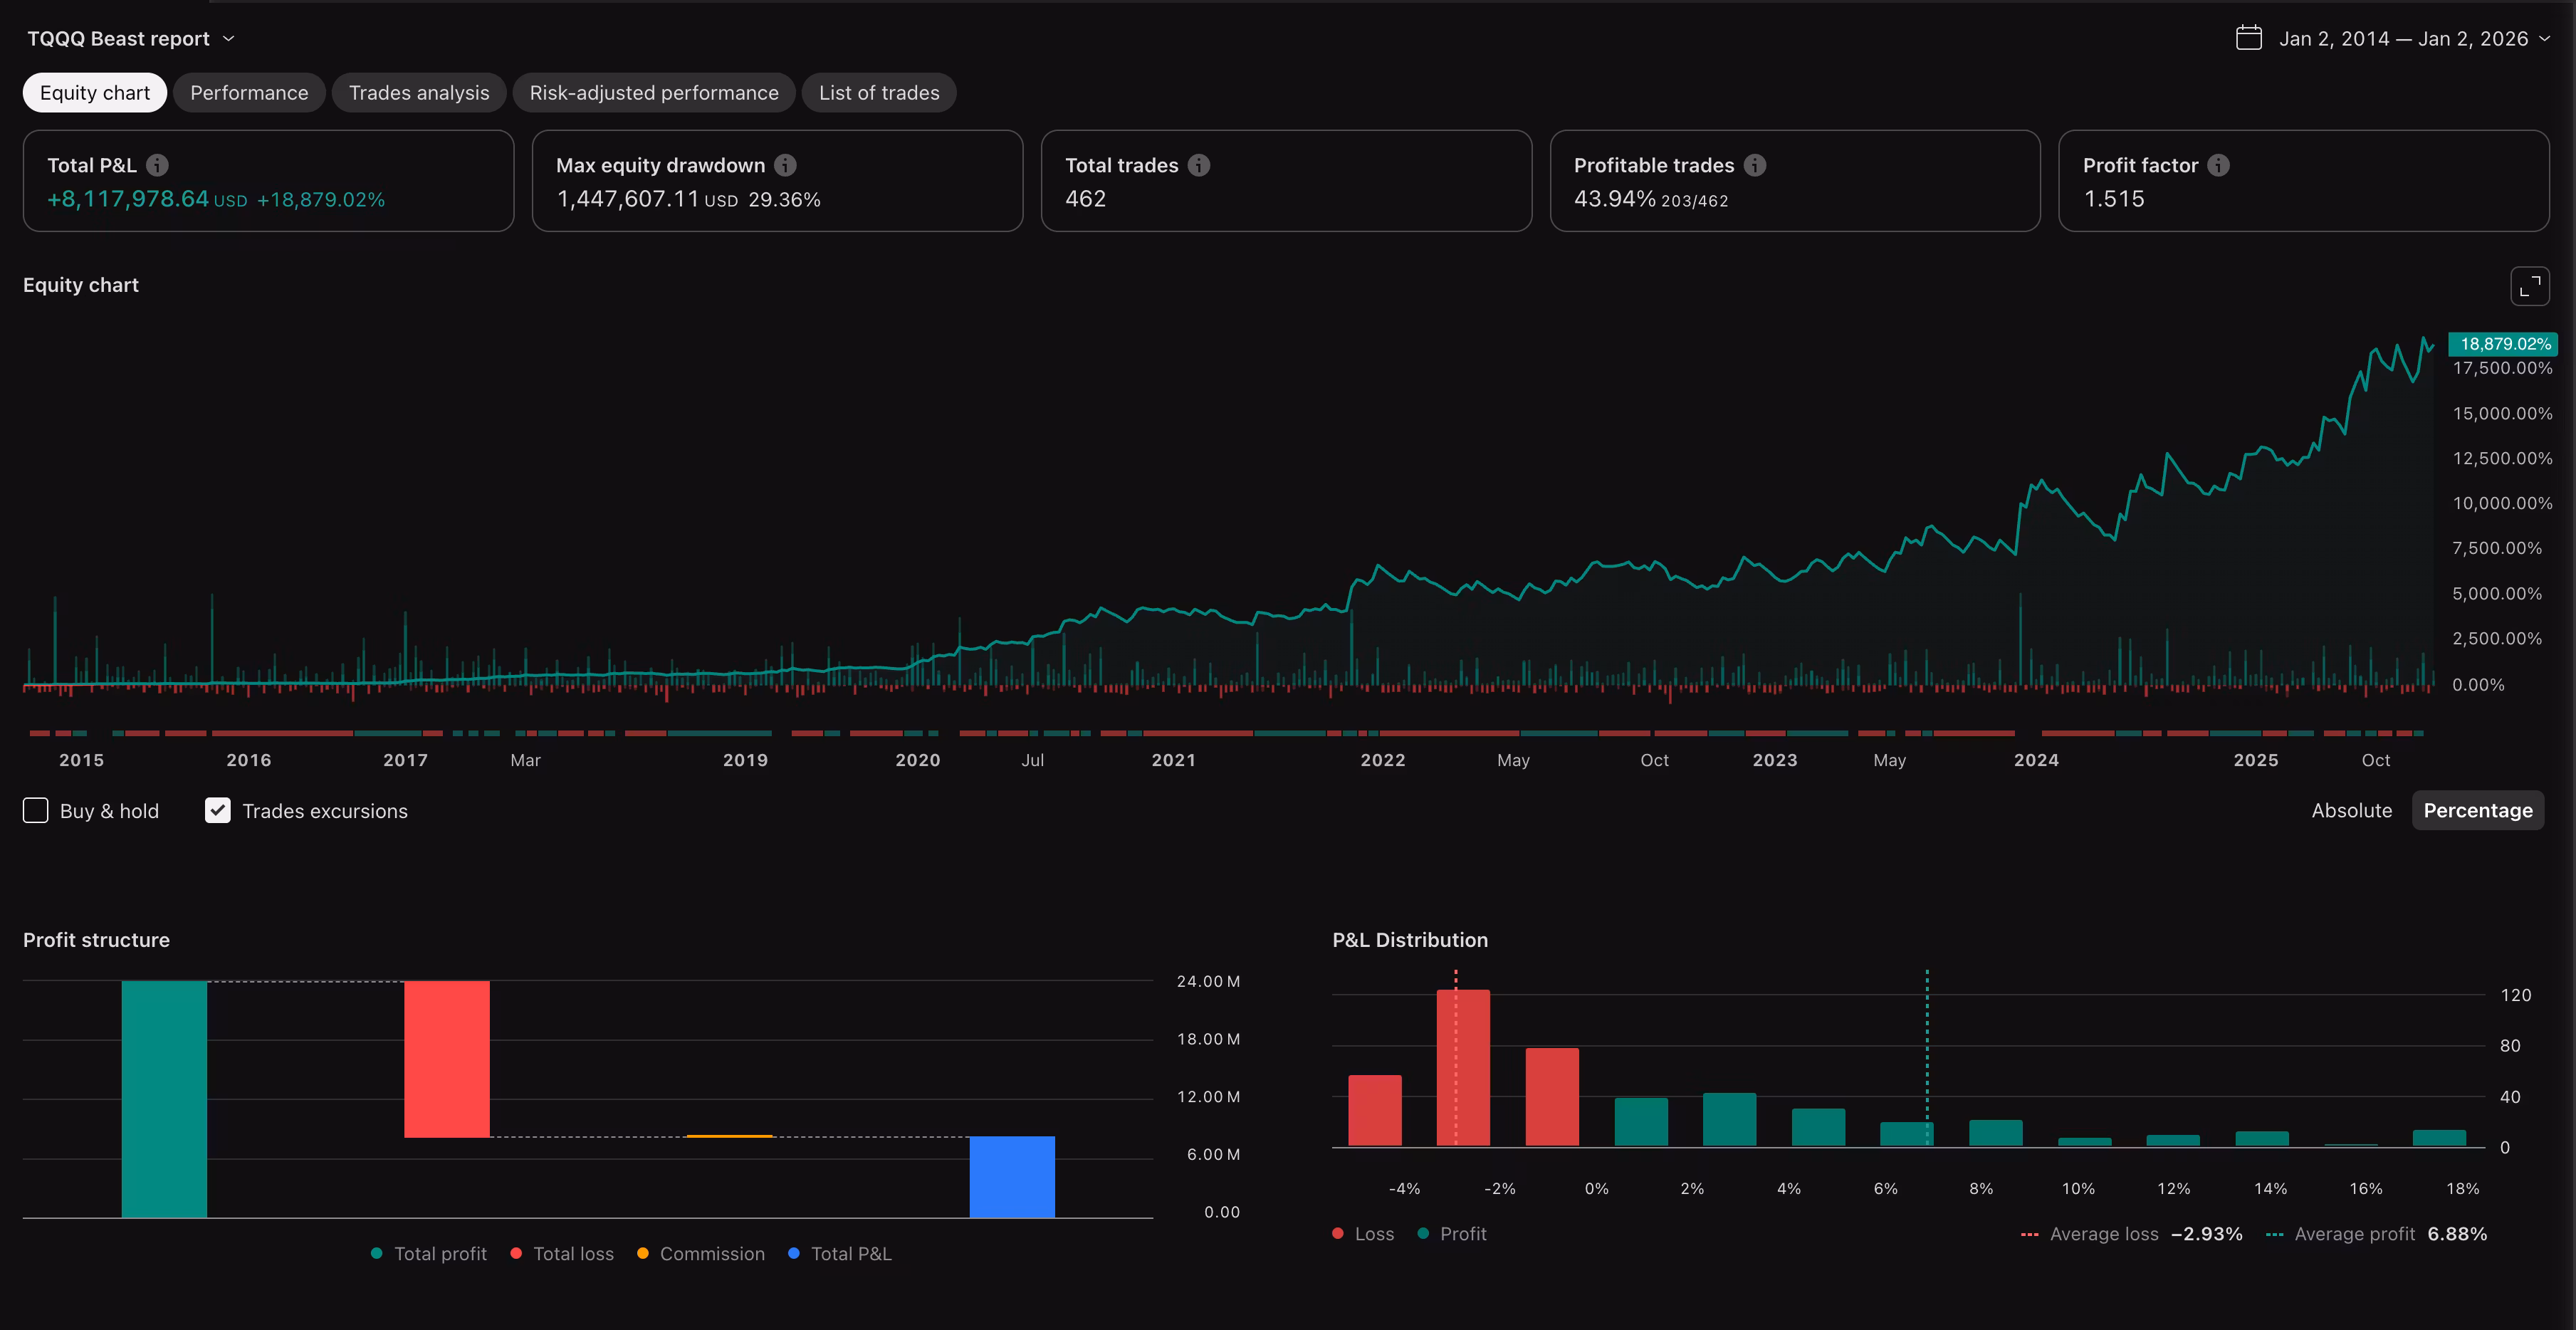2576x1330 pixels.
Task: Click info icon next to Total trades
Action: click(1199, 165)
